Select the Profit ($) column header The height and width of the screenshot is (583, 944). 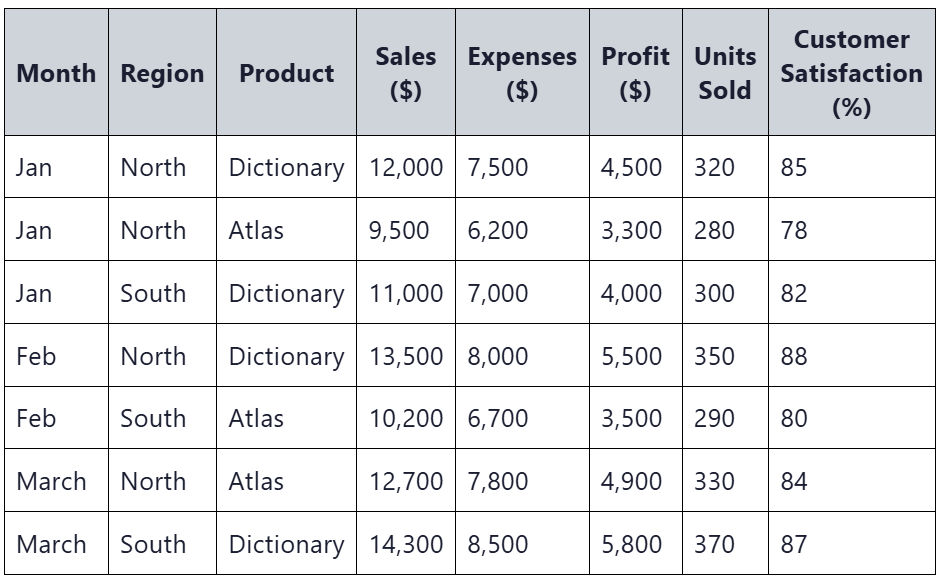(636, 72)
